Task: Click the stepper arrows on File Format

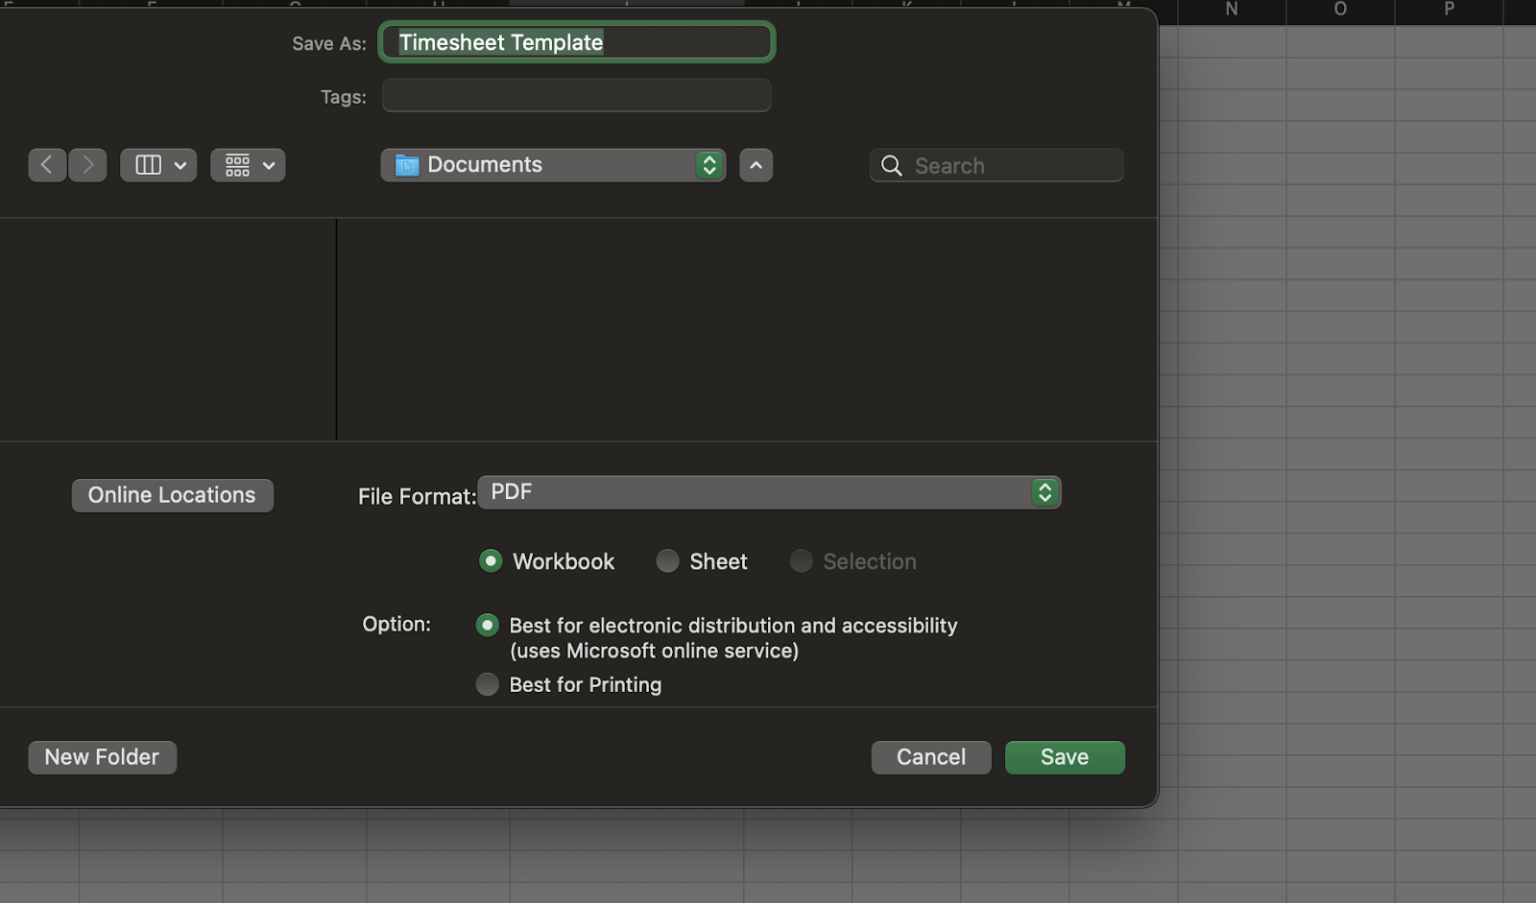Action: pos(1044,492)
